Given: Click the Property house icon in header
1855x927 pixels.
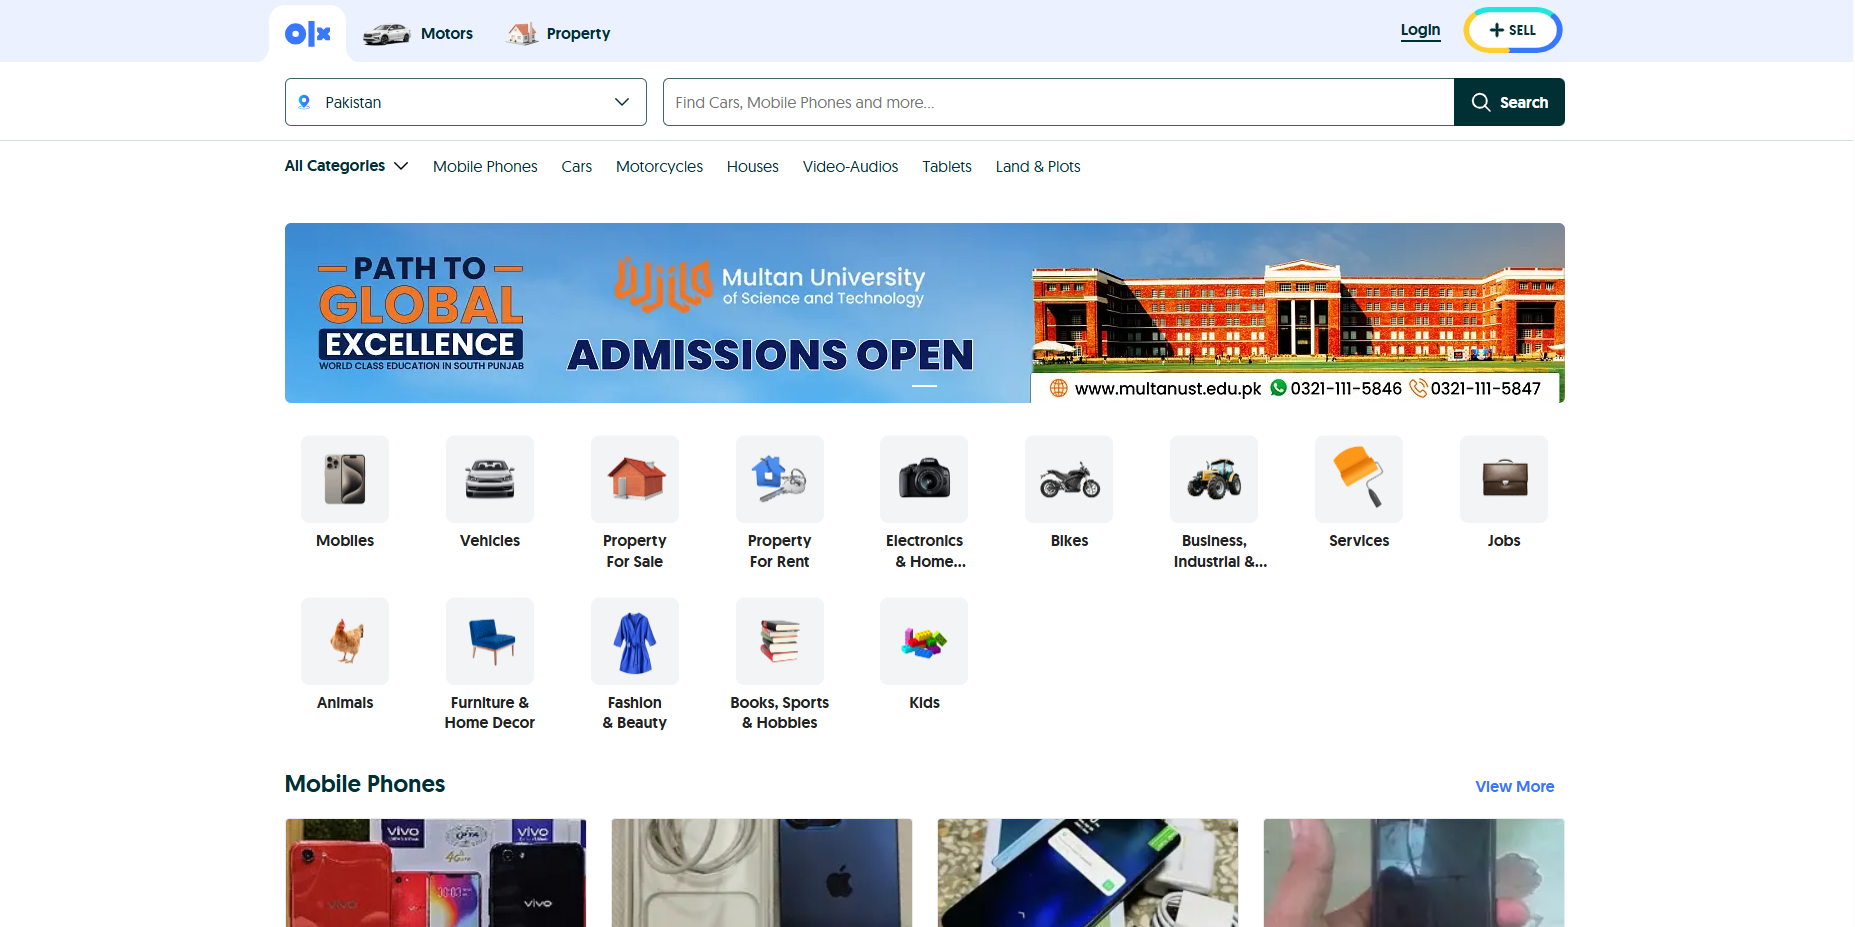Looking at the screenshot, I should (522, 34).
